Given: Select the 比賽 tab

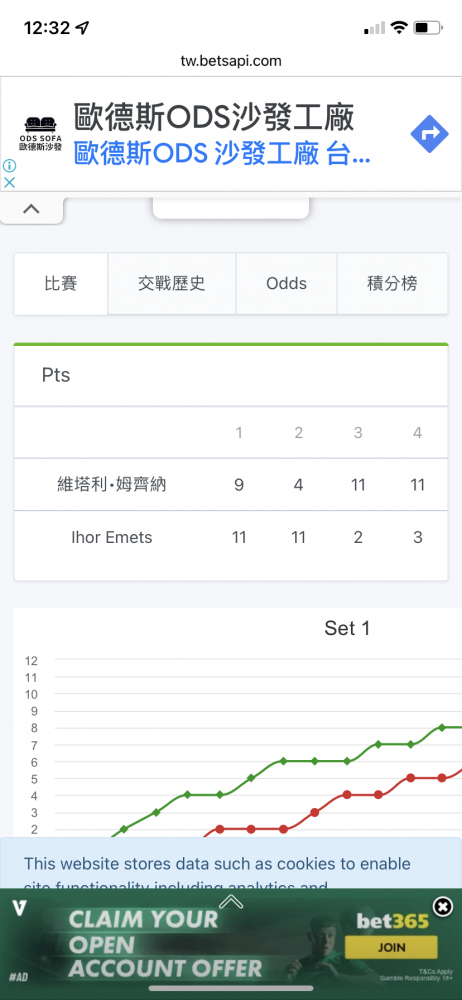Looking at the screenshot, I should click(x=61, y=284).
